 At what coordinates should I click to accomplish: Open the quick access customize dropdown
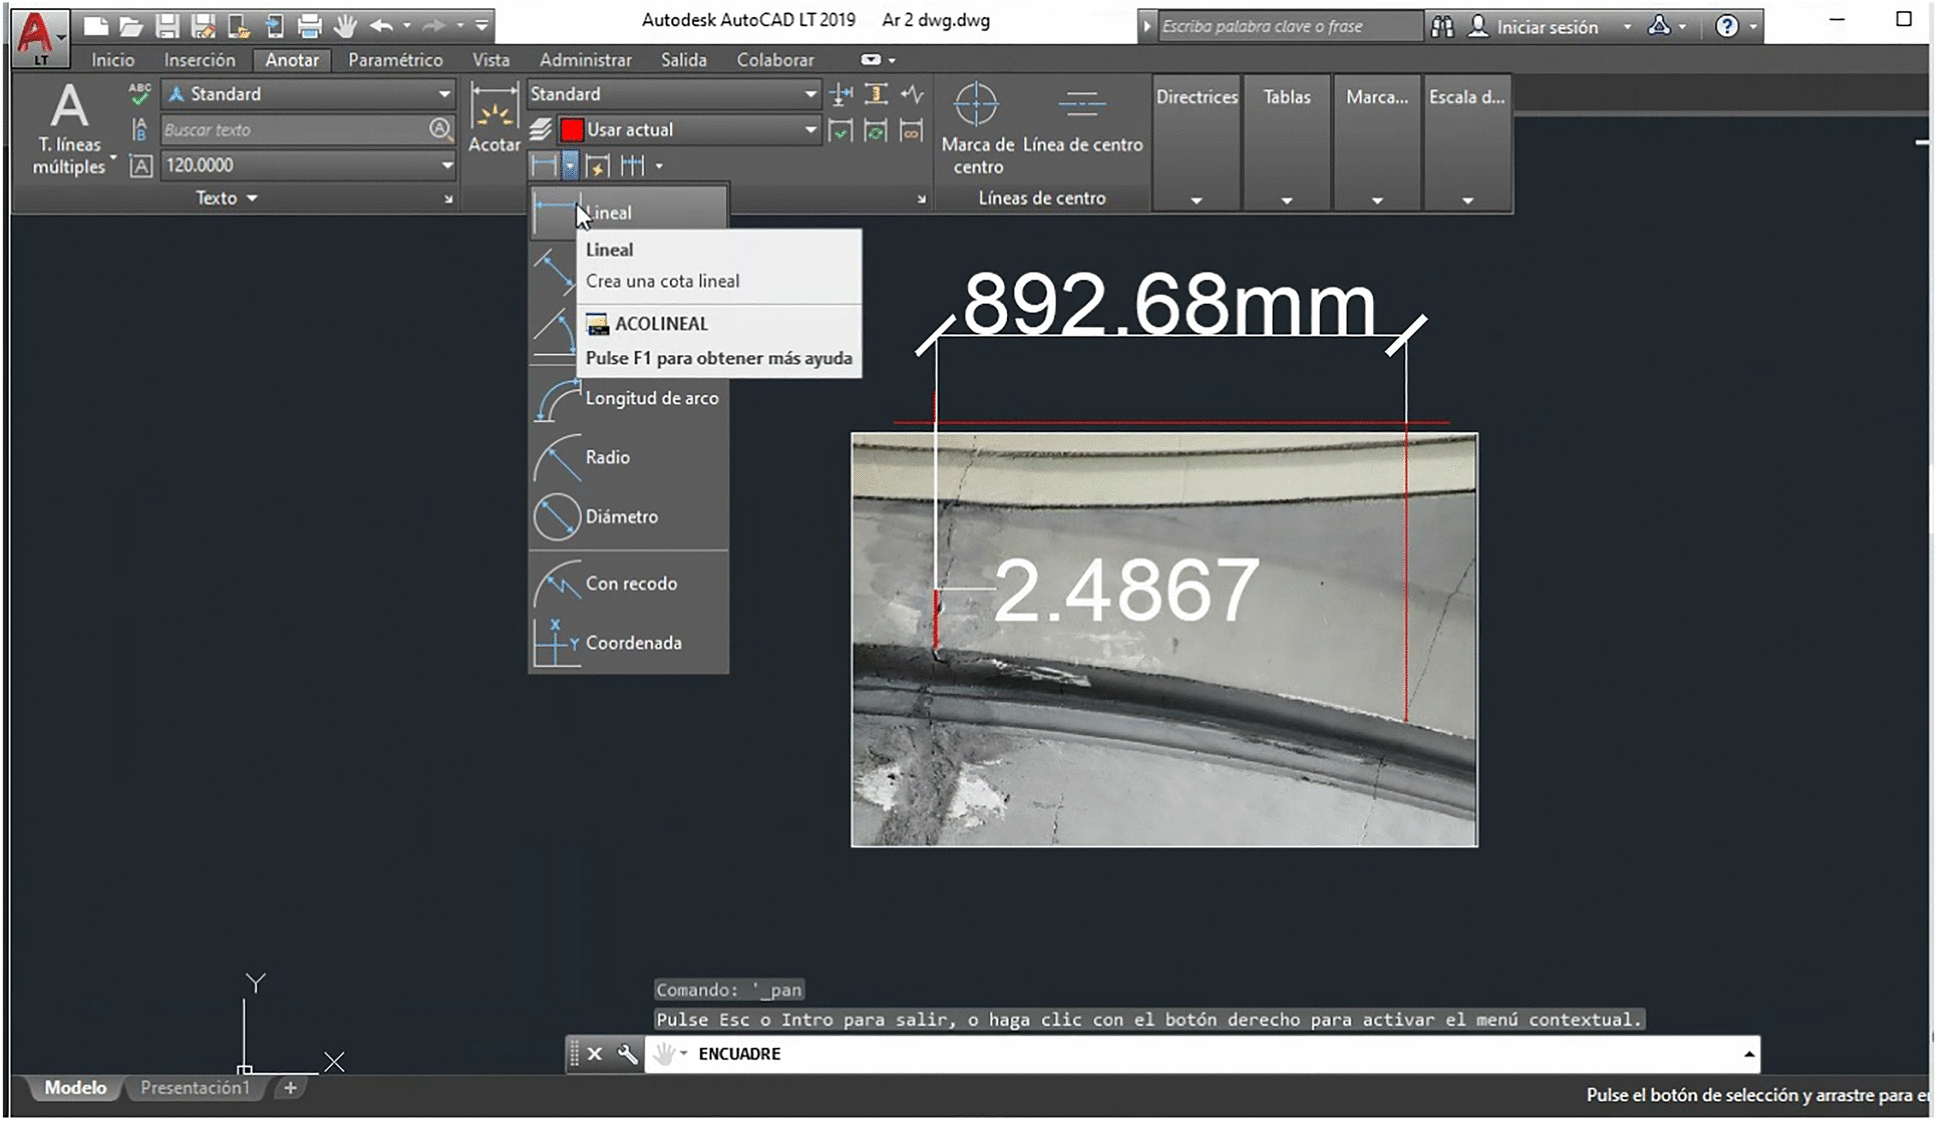tap(482, 26)
